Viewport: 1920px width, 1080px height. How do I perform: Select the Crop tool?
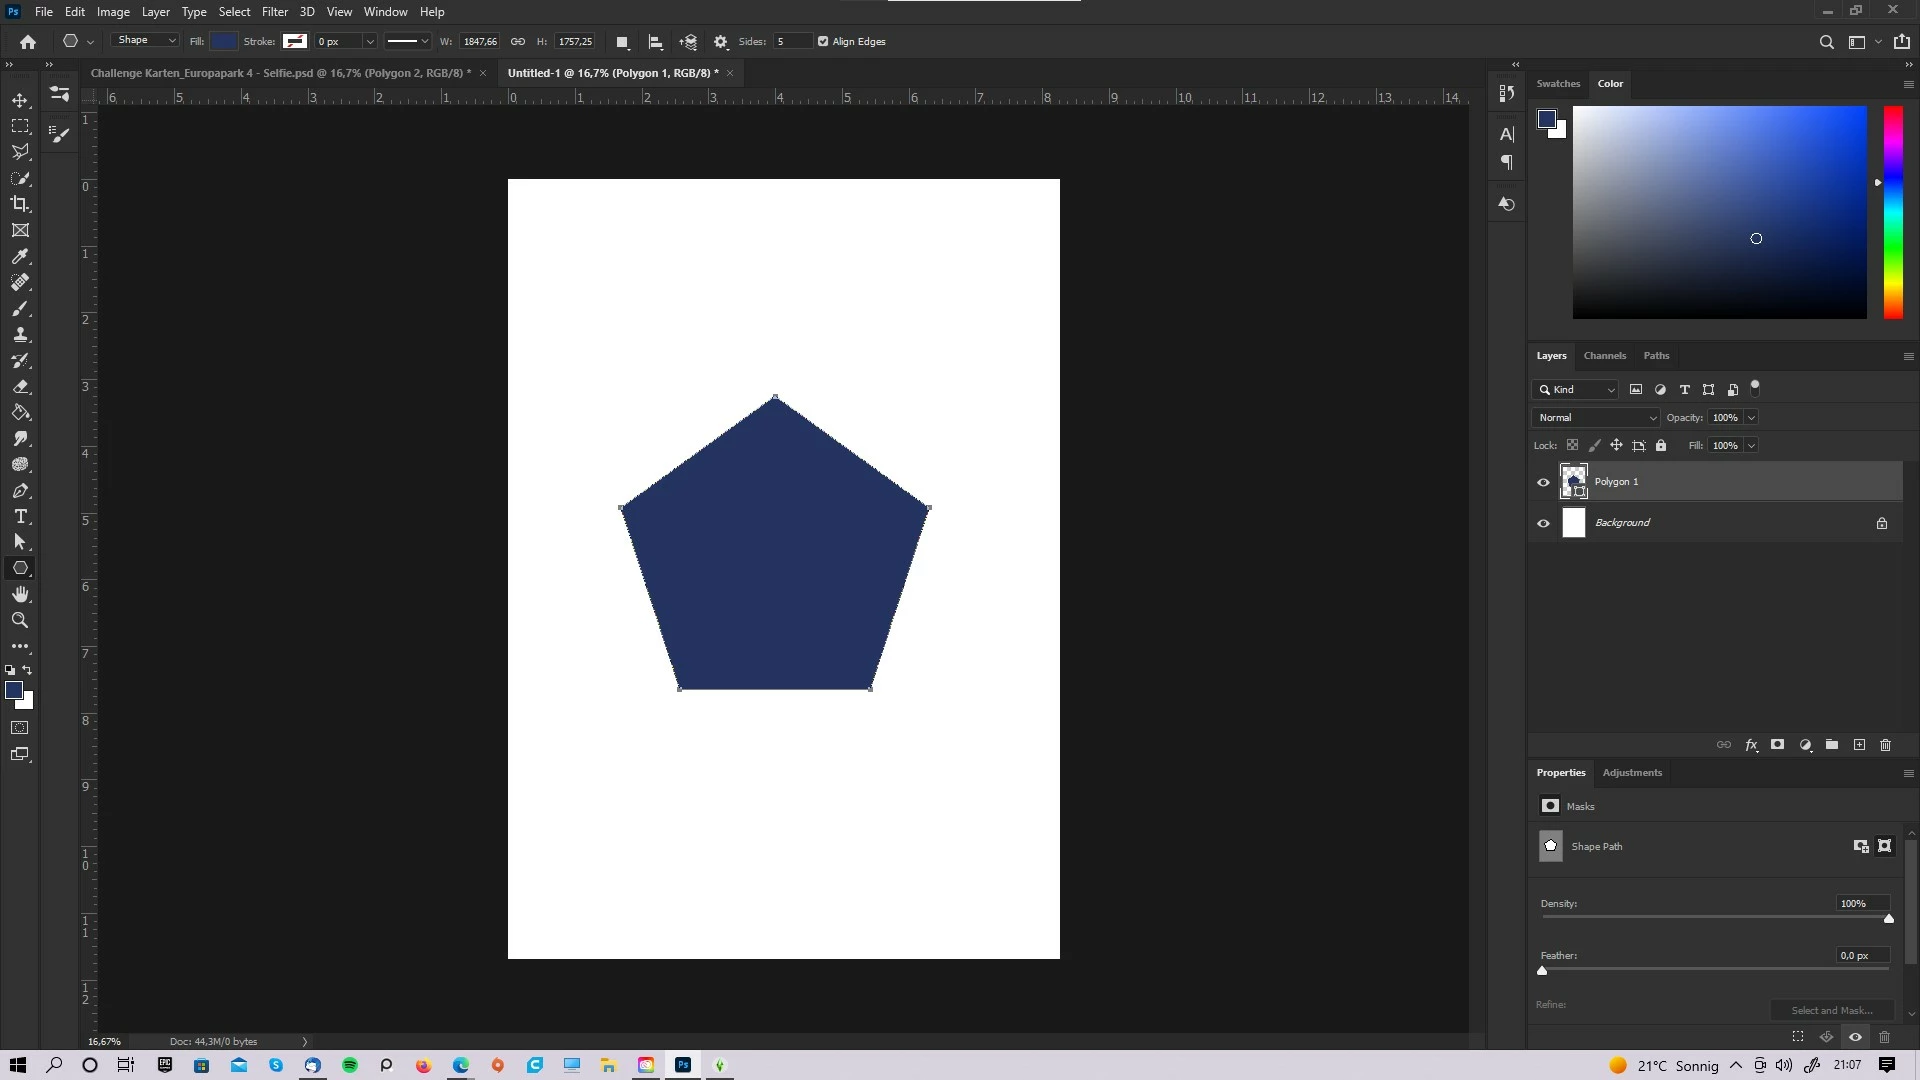20,204
